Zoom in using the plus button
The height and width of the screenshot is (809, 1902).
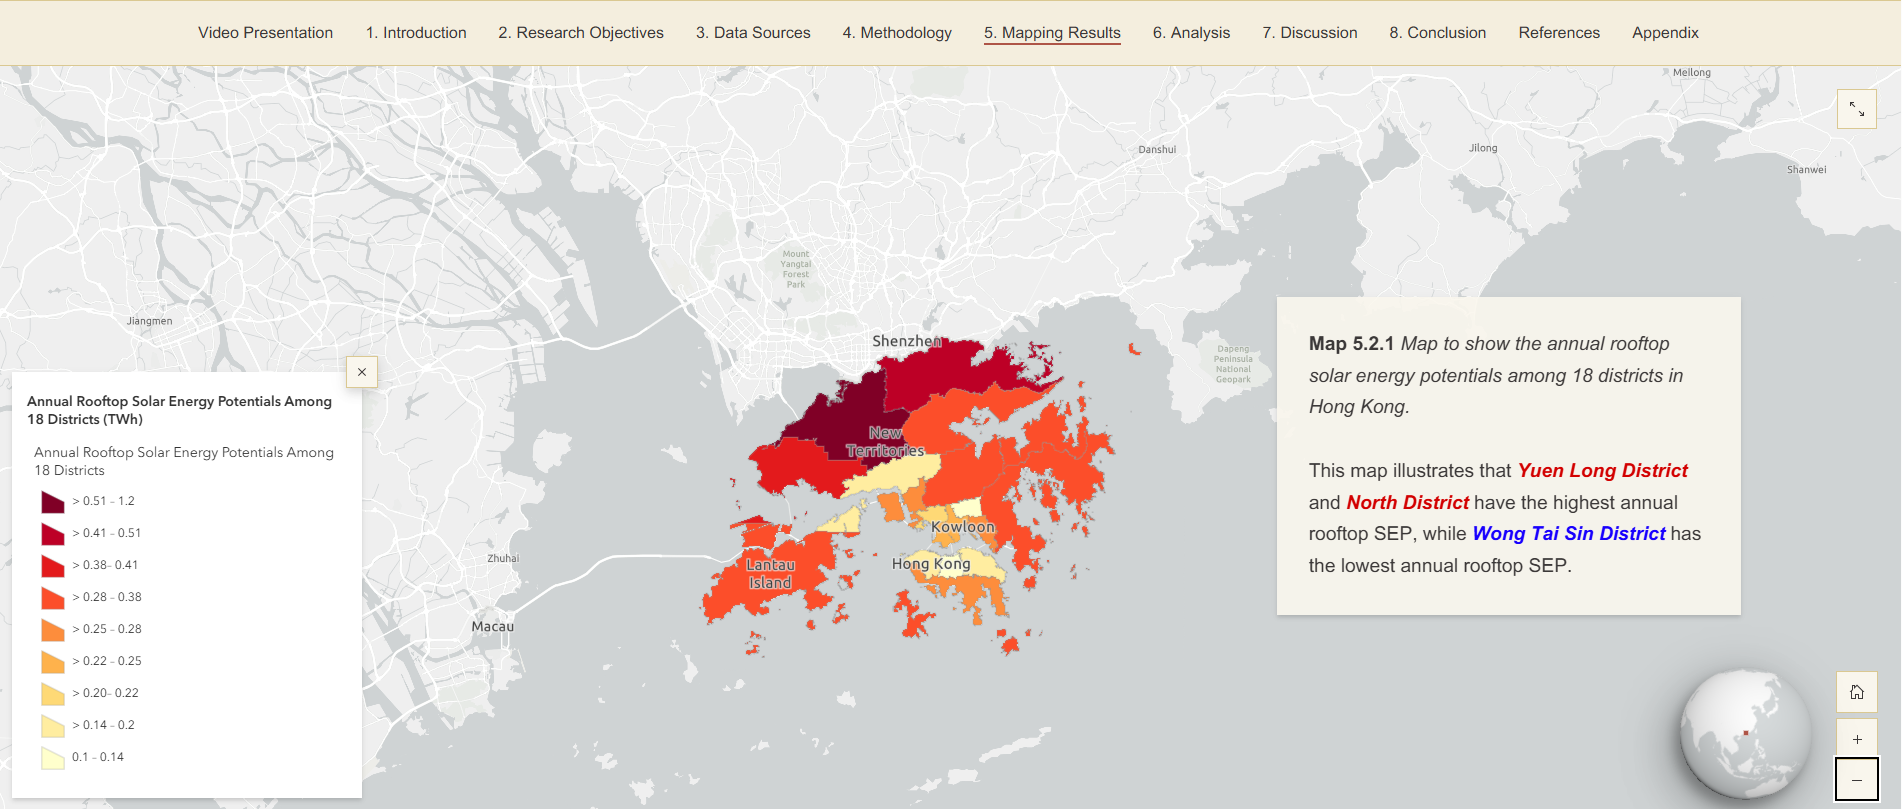point(1856,740)
